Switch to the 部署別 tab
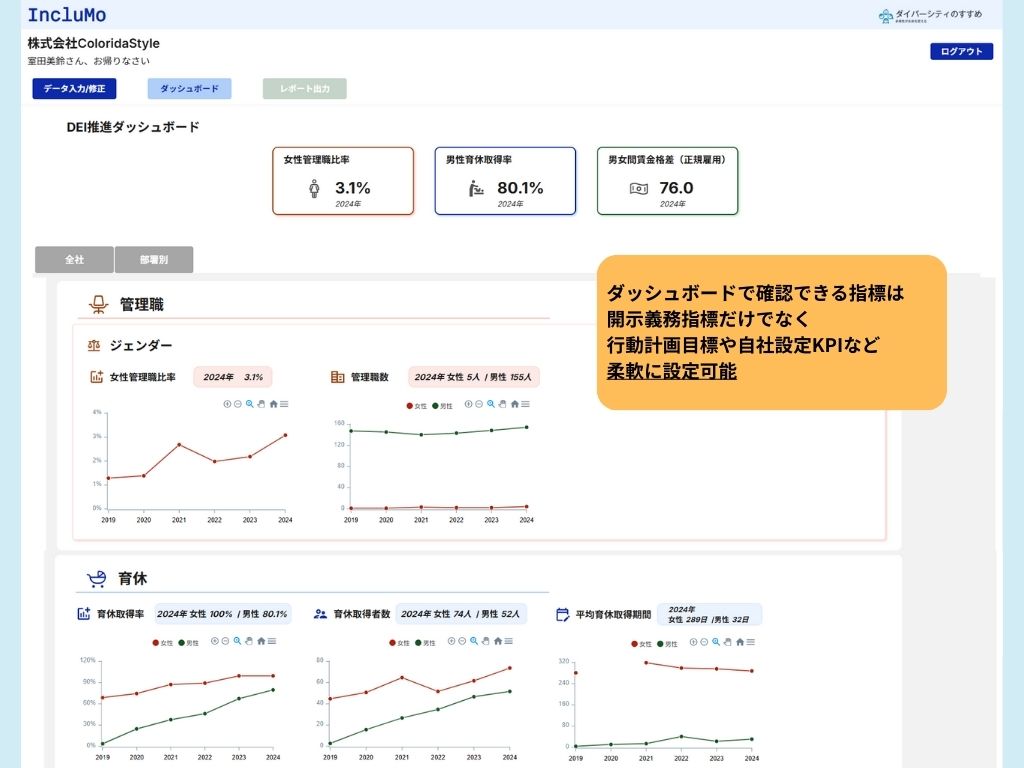 [x=153, y=260]
